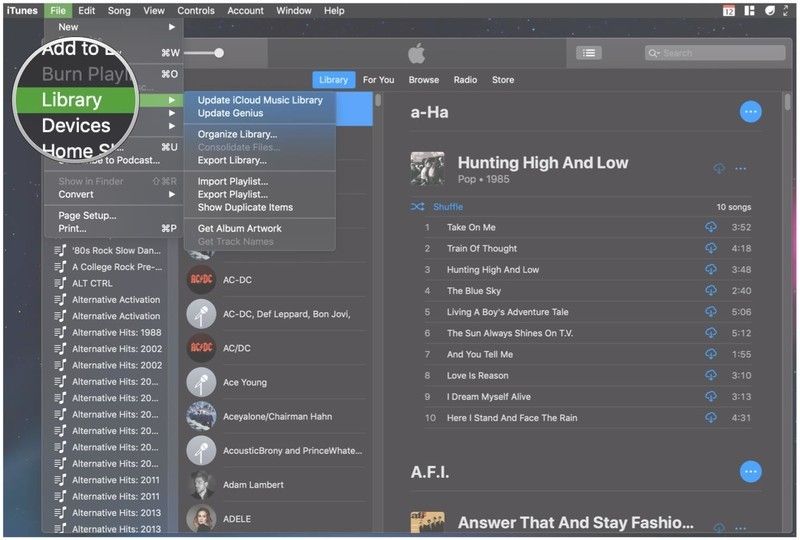This screenshot has height=540, width=800.
Task: Select Print... menu entry
Action: [114, 229]
